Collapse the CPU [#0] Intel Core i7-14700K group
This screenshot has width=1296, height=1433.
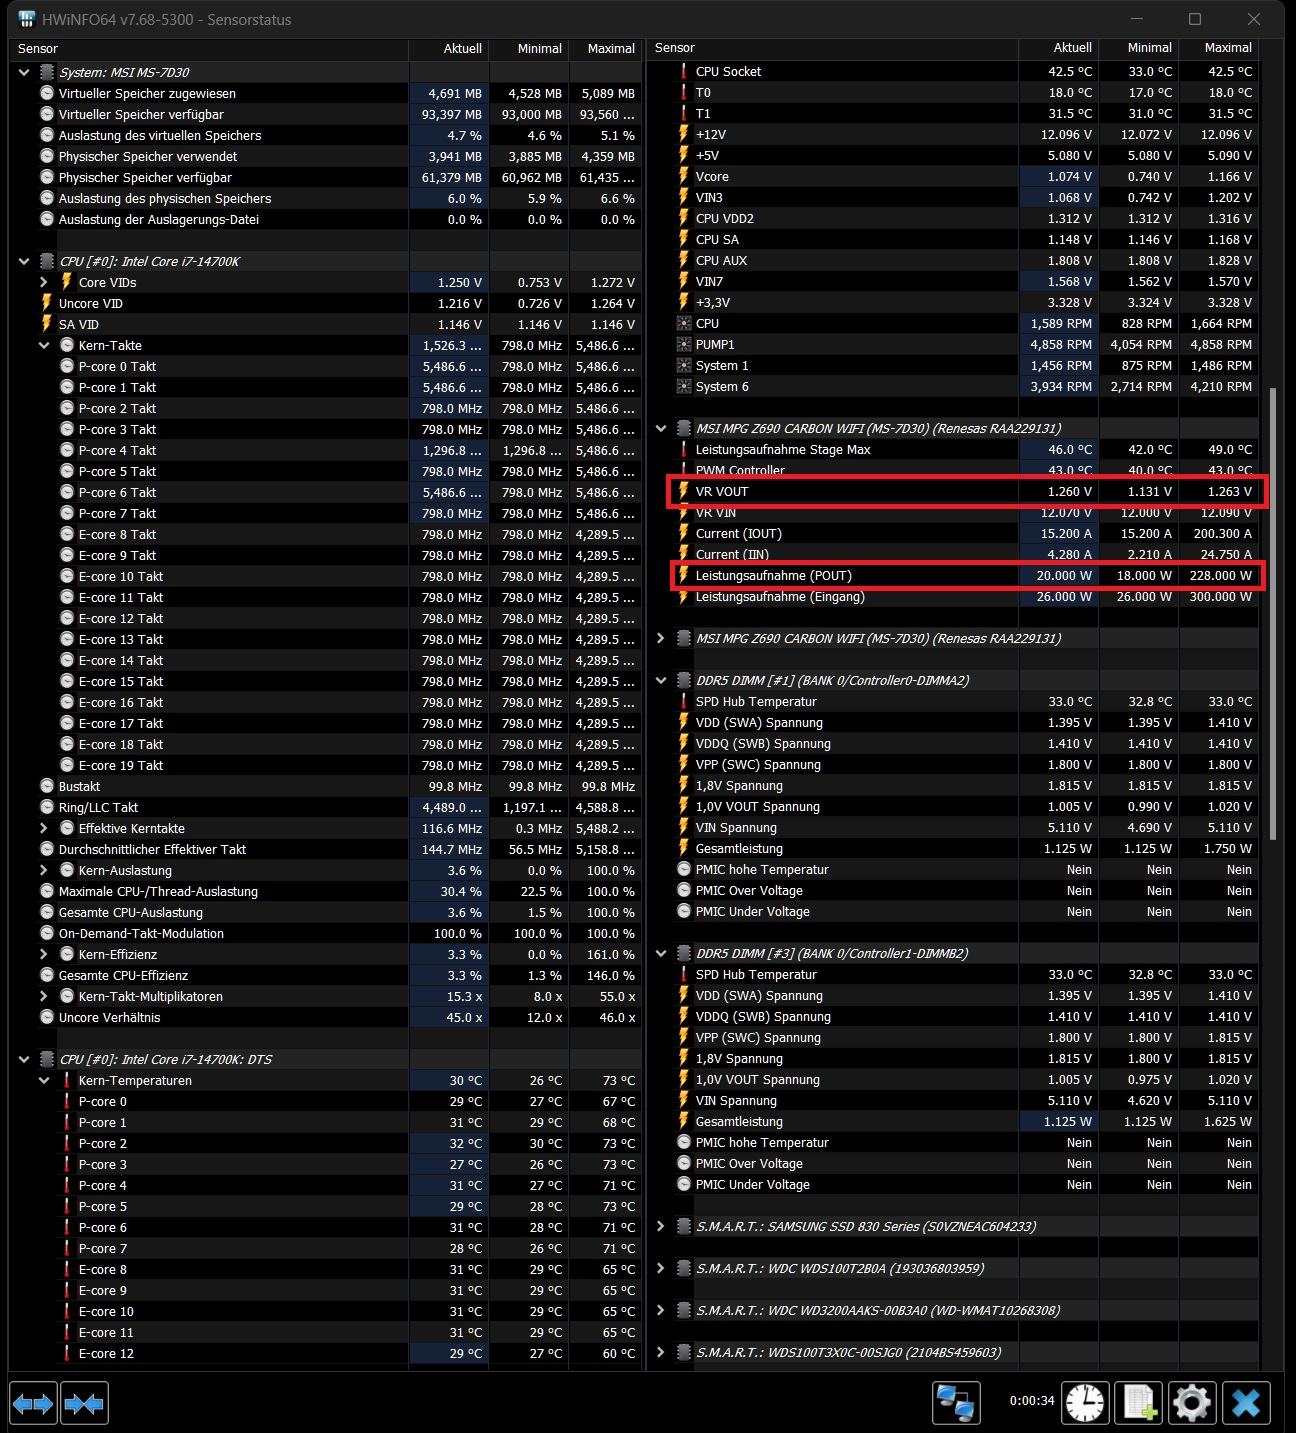(x=24, y=261)
